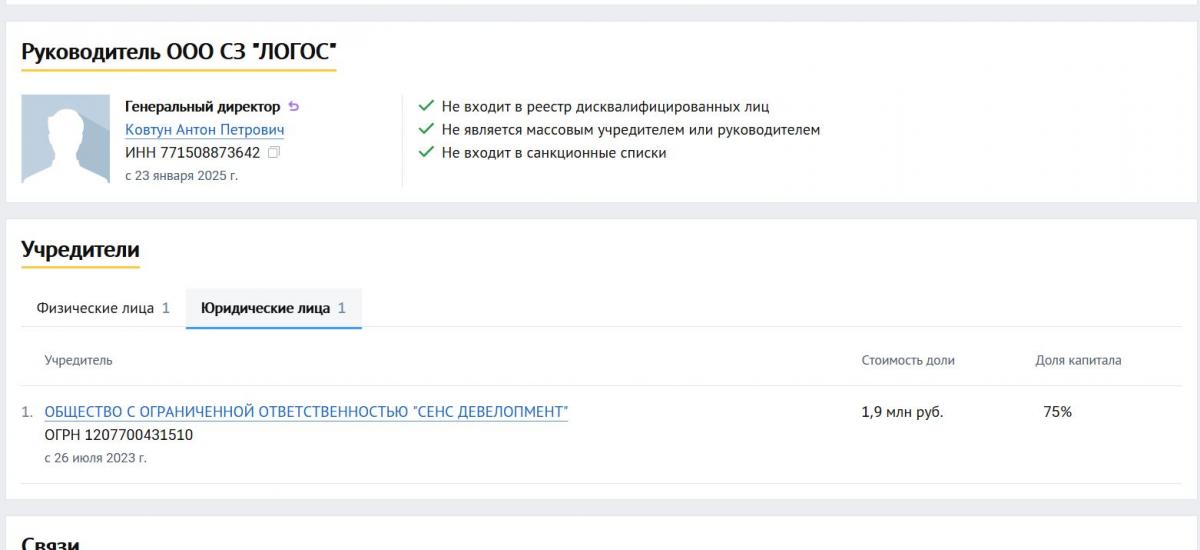This screenshot has width=1200, height=550.
Task: Click the 75% capital share value
Action: tap(1057, 412)
